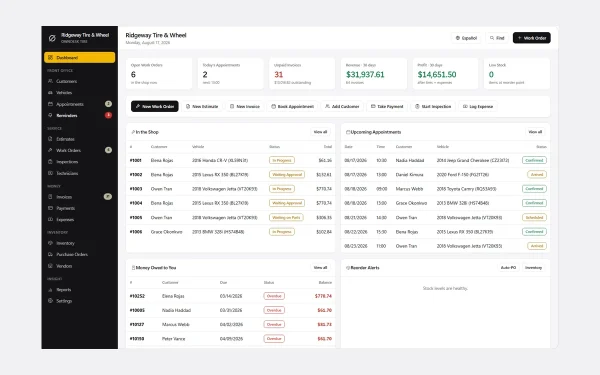Image resolution: width=600 pixels, height=375 pixels.
Task: Open the Today's Appointments stat card
Action: point(230,73)
